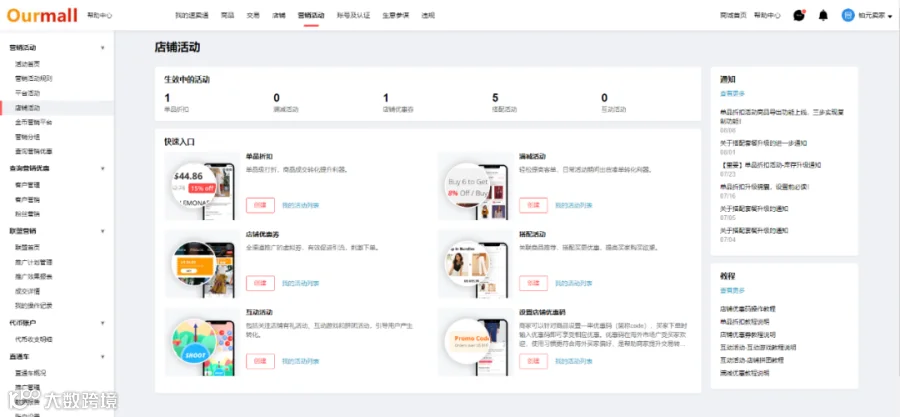Open the account dropdown arrow at top right

pos(890,17)
